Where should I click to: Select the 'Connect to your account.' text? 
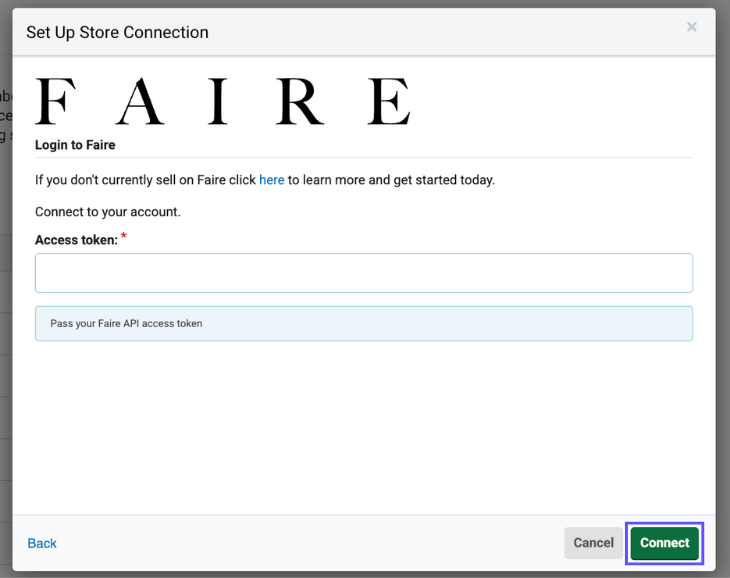108,212
